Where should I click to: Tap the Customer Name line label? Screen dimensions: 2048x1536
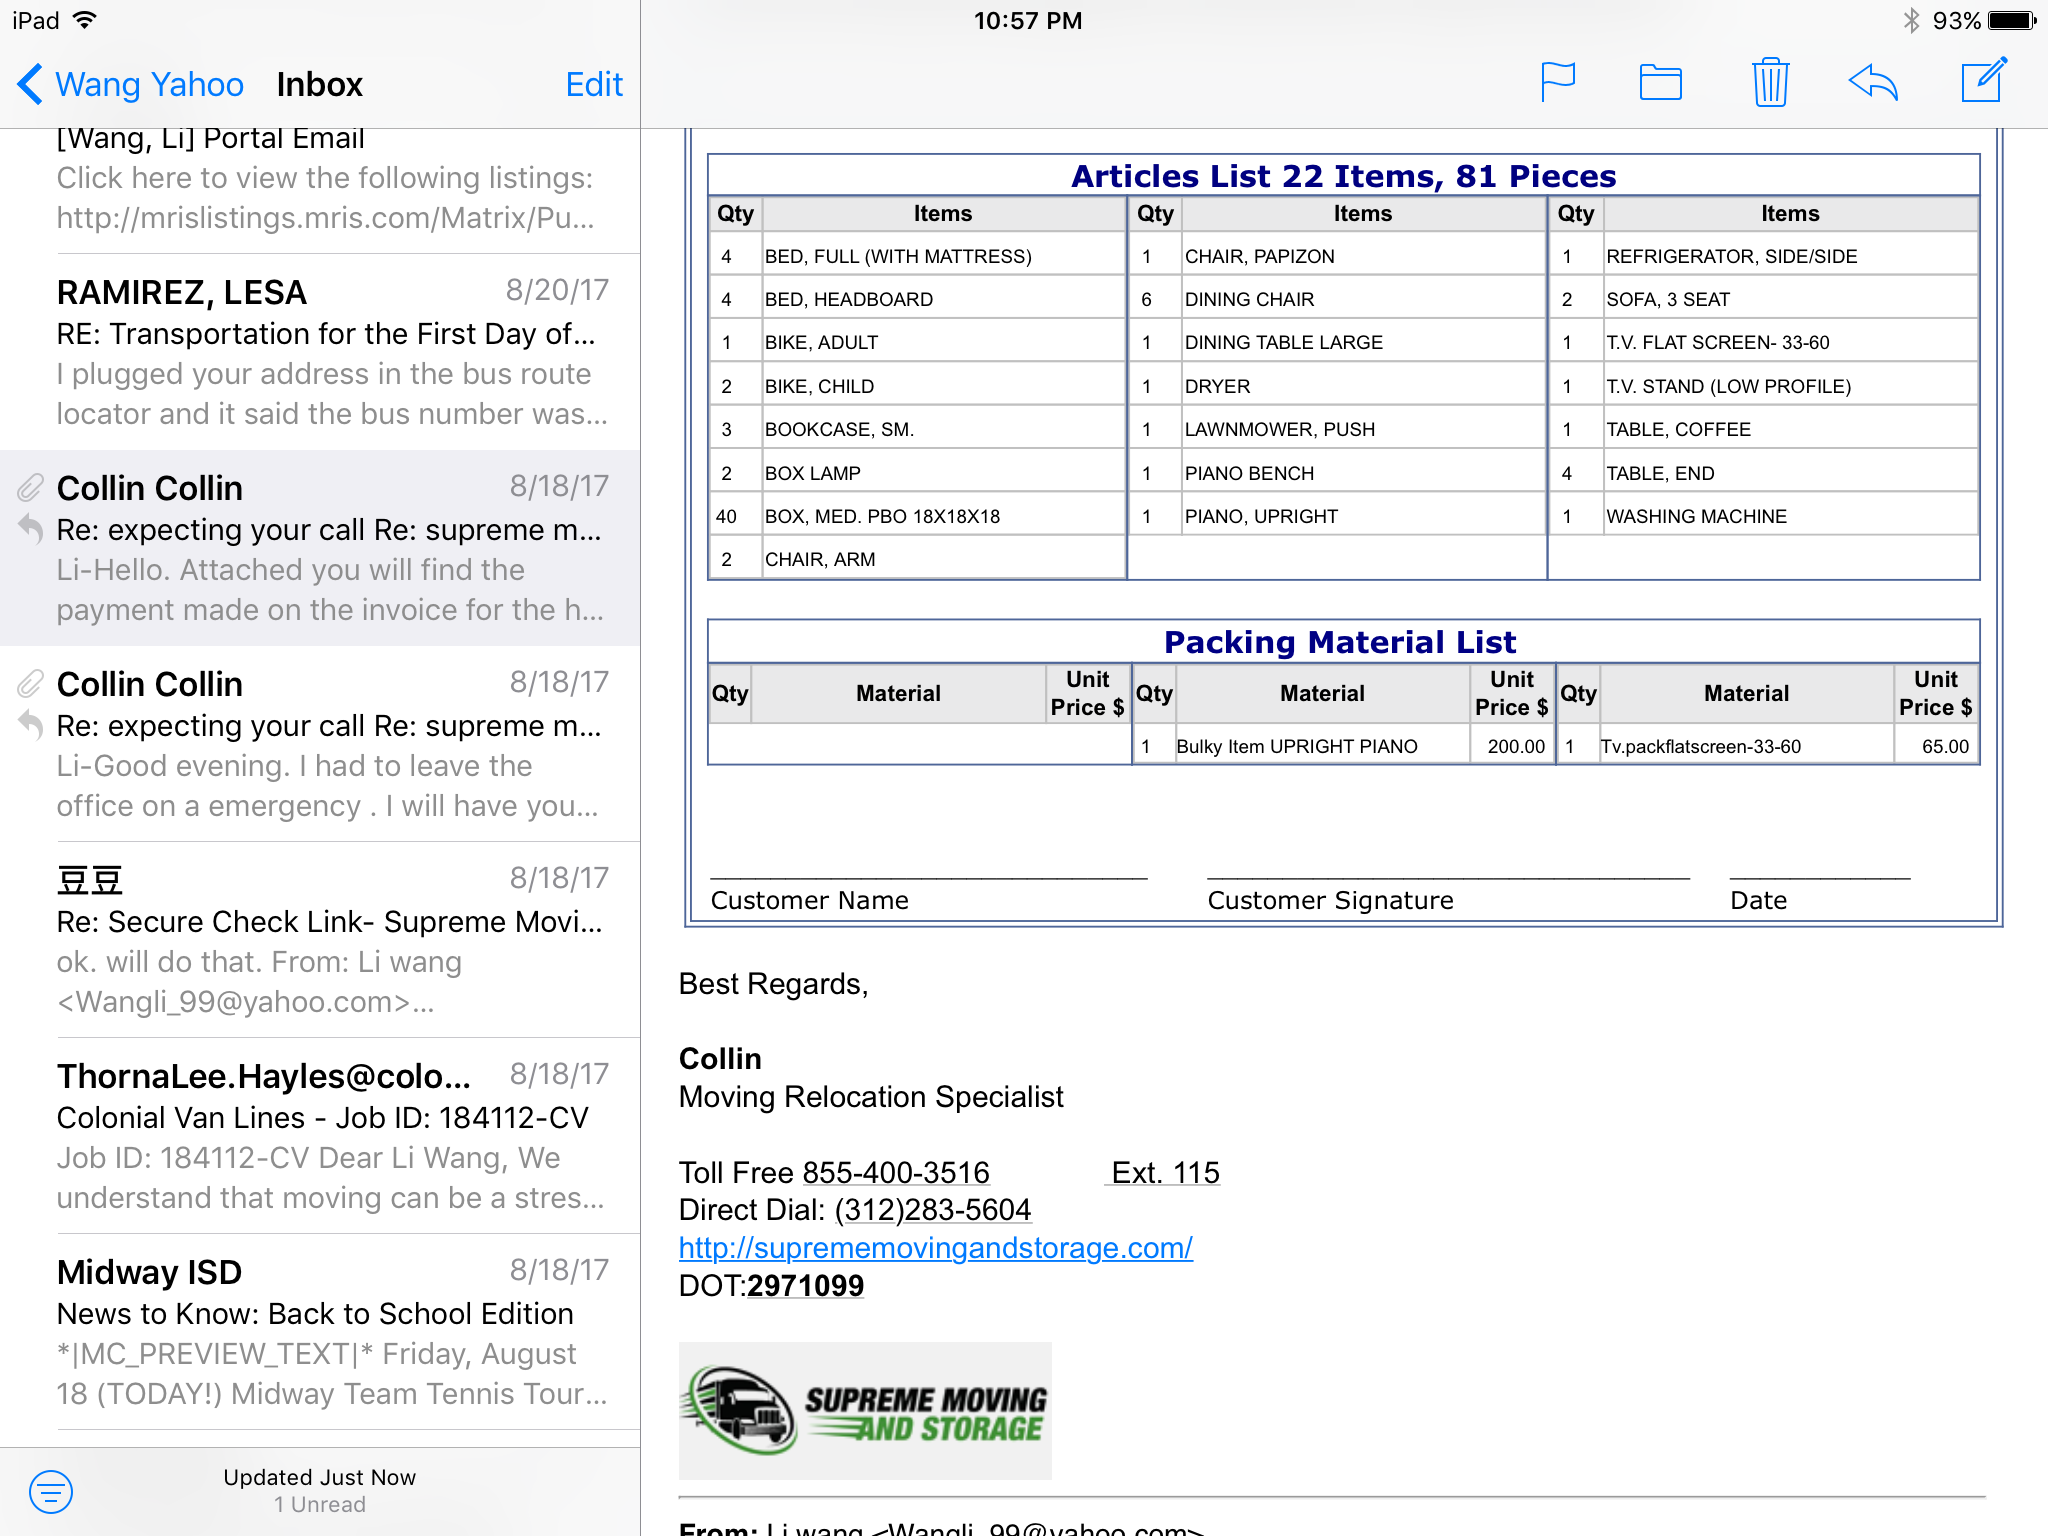[x=809, y=900]
